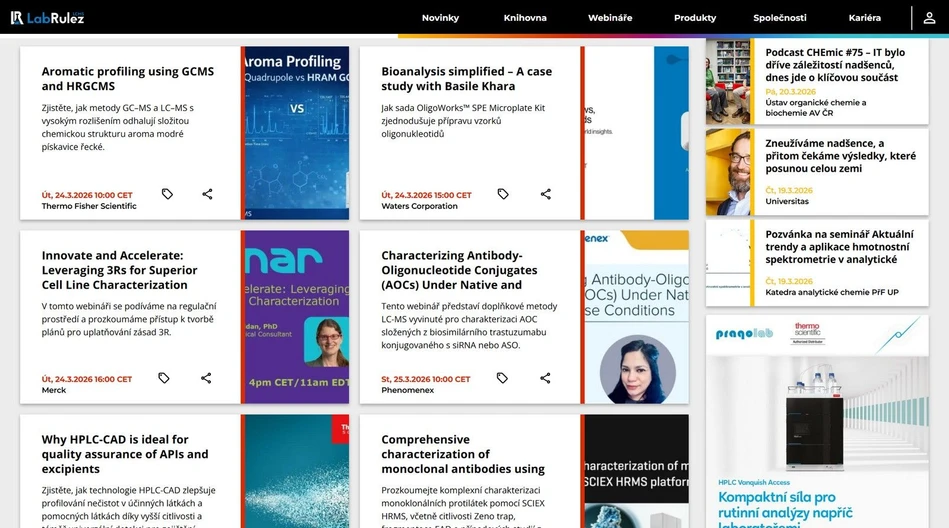
Task: Click the tag icon on Bioanalysis simplified card
Action: [503, 194]
